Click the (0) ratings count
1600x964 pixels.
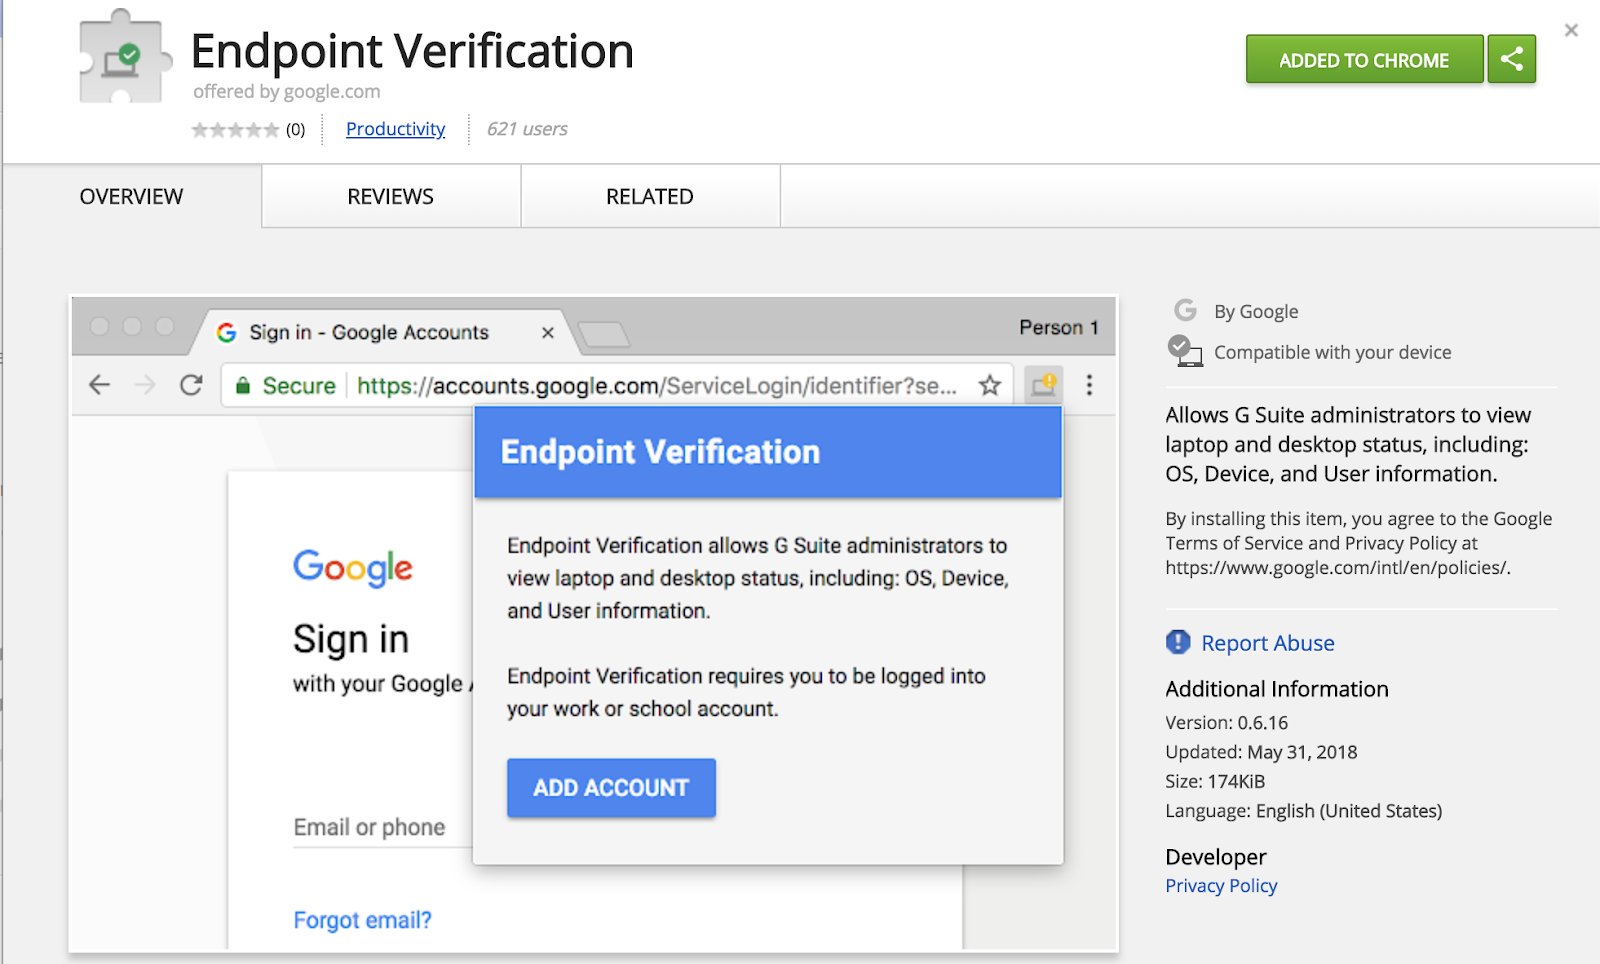coord(296,130)
